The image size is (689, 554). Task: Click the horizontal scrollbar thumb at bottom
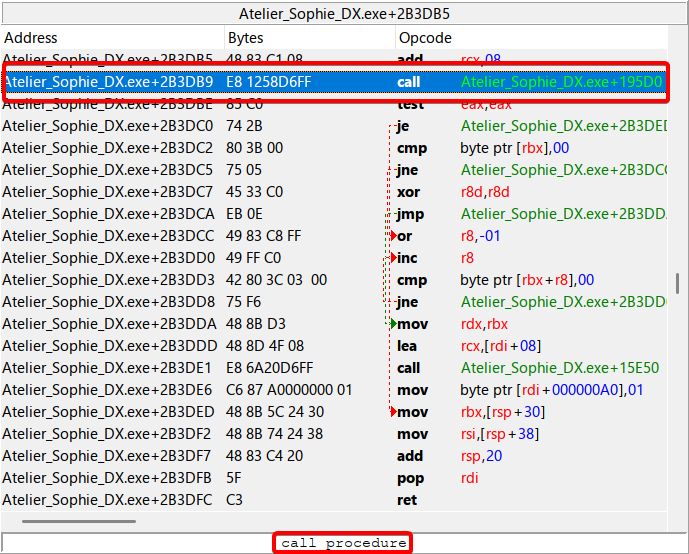coord(78,521)
